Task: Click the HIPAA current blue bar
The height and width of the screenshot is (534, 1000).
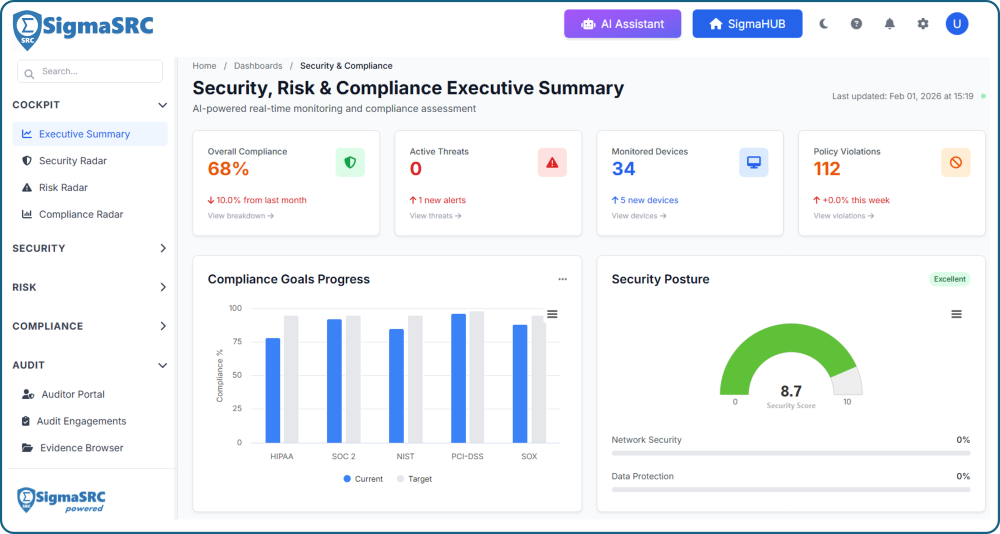Action: [273, 390]
